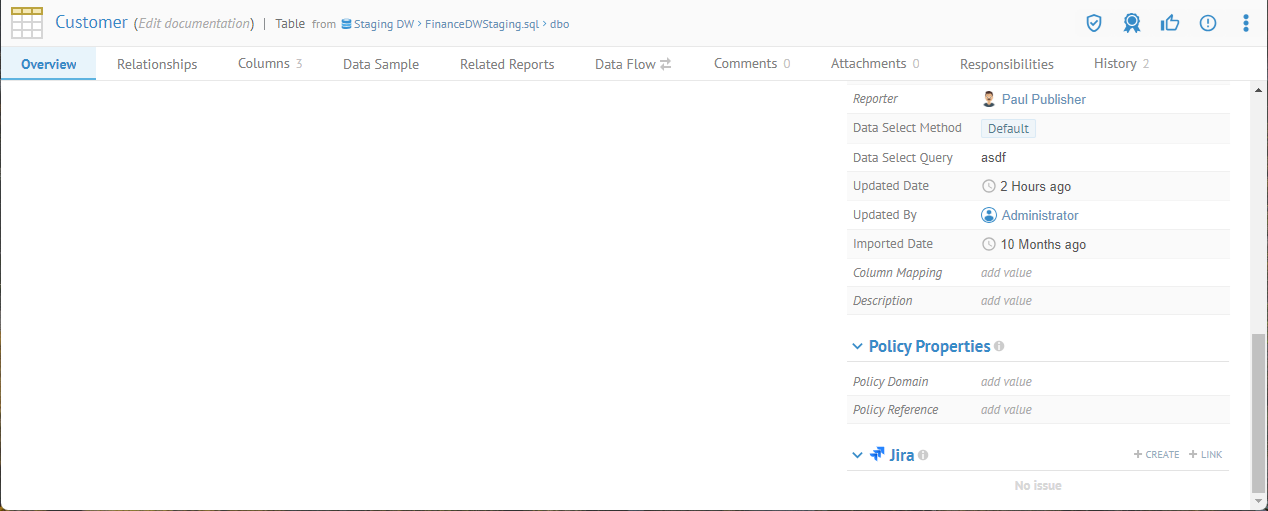Image resolution: width=1268 pixels, height=511 pixels.
Task: Click the info icon beside Jira
Action: click(923, 455)
